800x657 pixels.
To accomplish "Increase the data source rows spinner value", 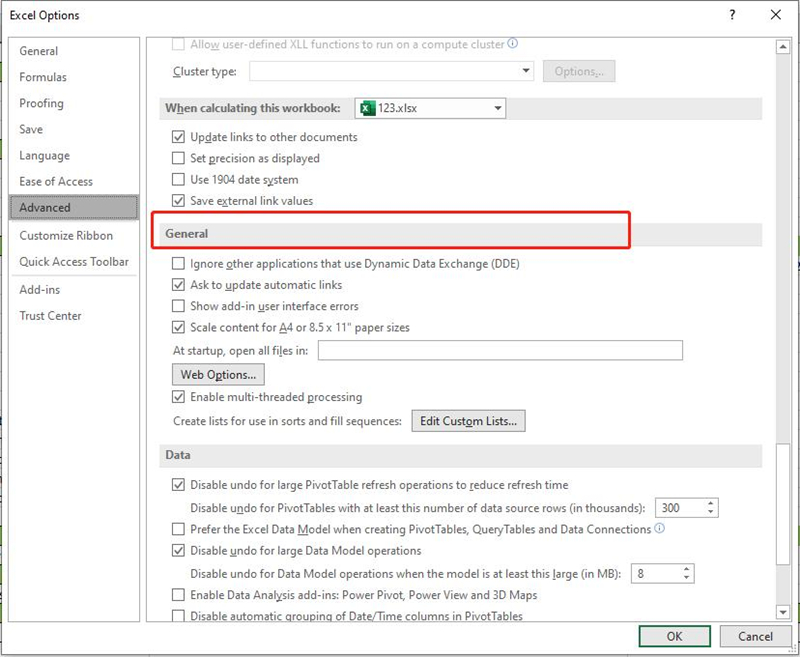I will coord(709,503).
